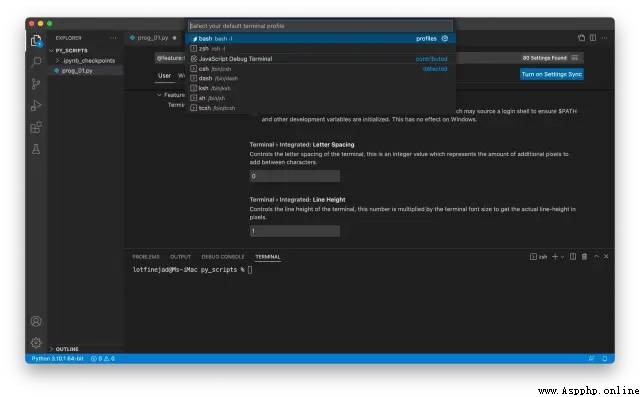Open the prog_01.py editor tab
Viewport: 640px width, 397px height.
(x=153, y=38)
